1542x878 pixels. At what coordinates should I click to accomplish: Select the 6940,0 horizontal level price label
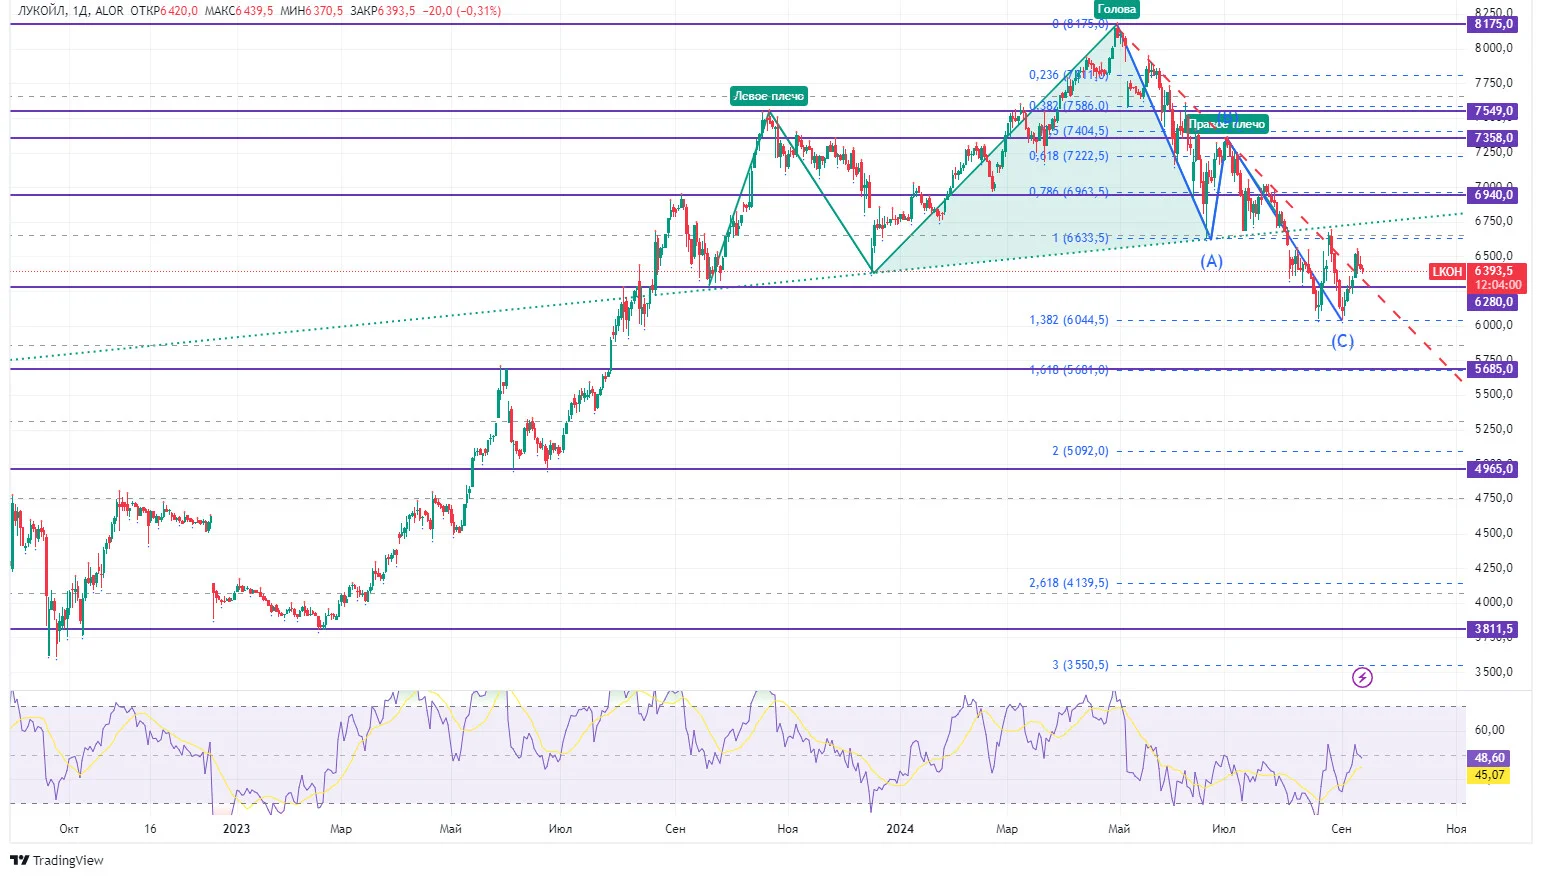tap(1494, 195)
